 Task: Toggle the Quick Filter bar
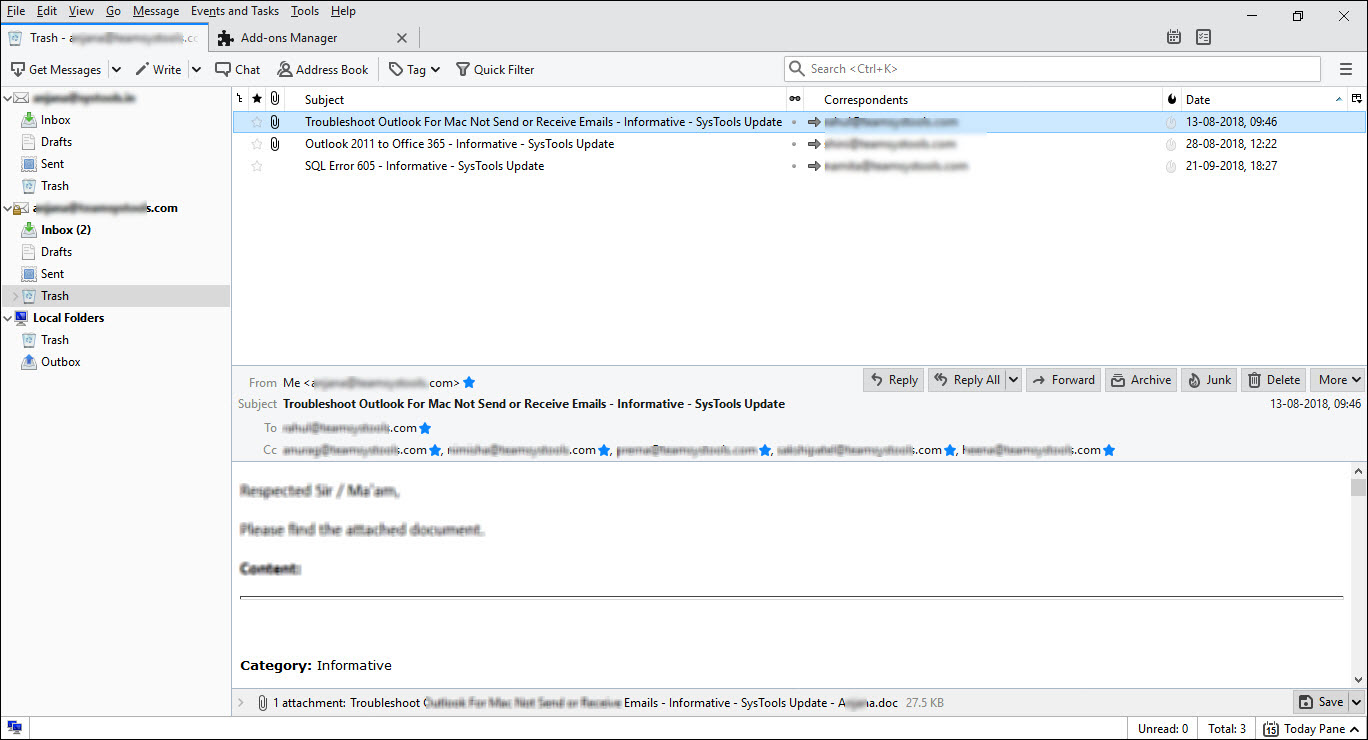coord(495,70)
